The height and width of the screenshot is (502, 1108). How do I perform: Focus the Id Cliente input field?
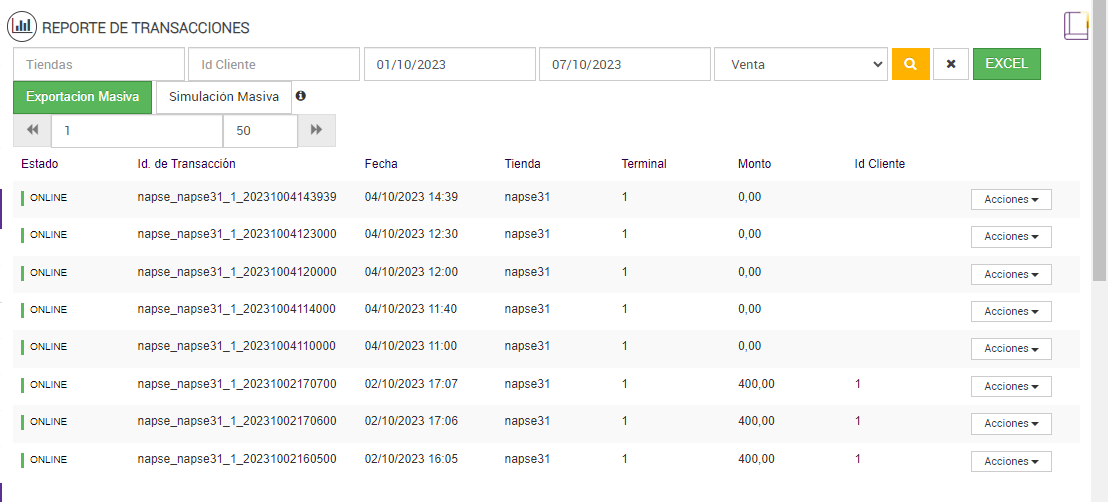273,64
